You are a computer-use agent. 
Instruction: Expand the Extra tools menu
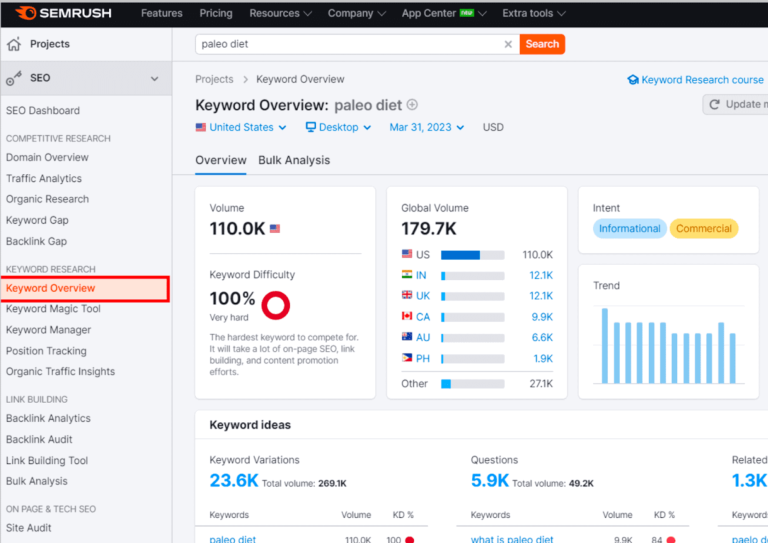pos(533,13)
